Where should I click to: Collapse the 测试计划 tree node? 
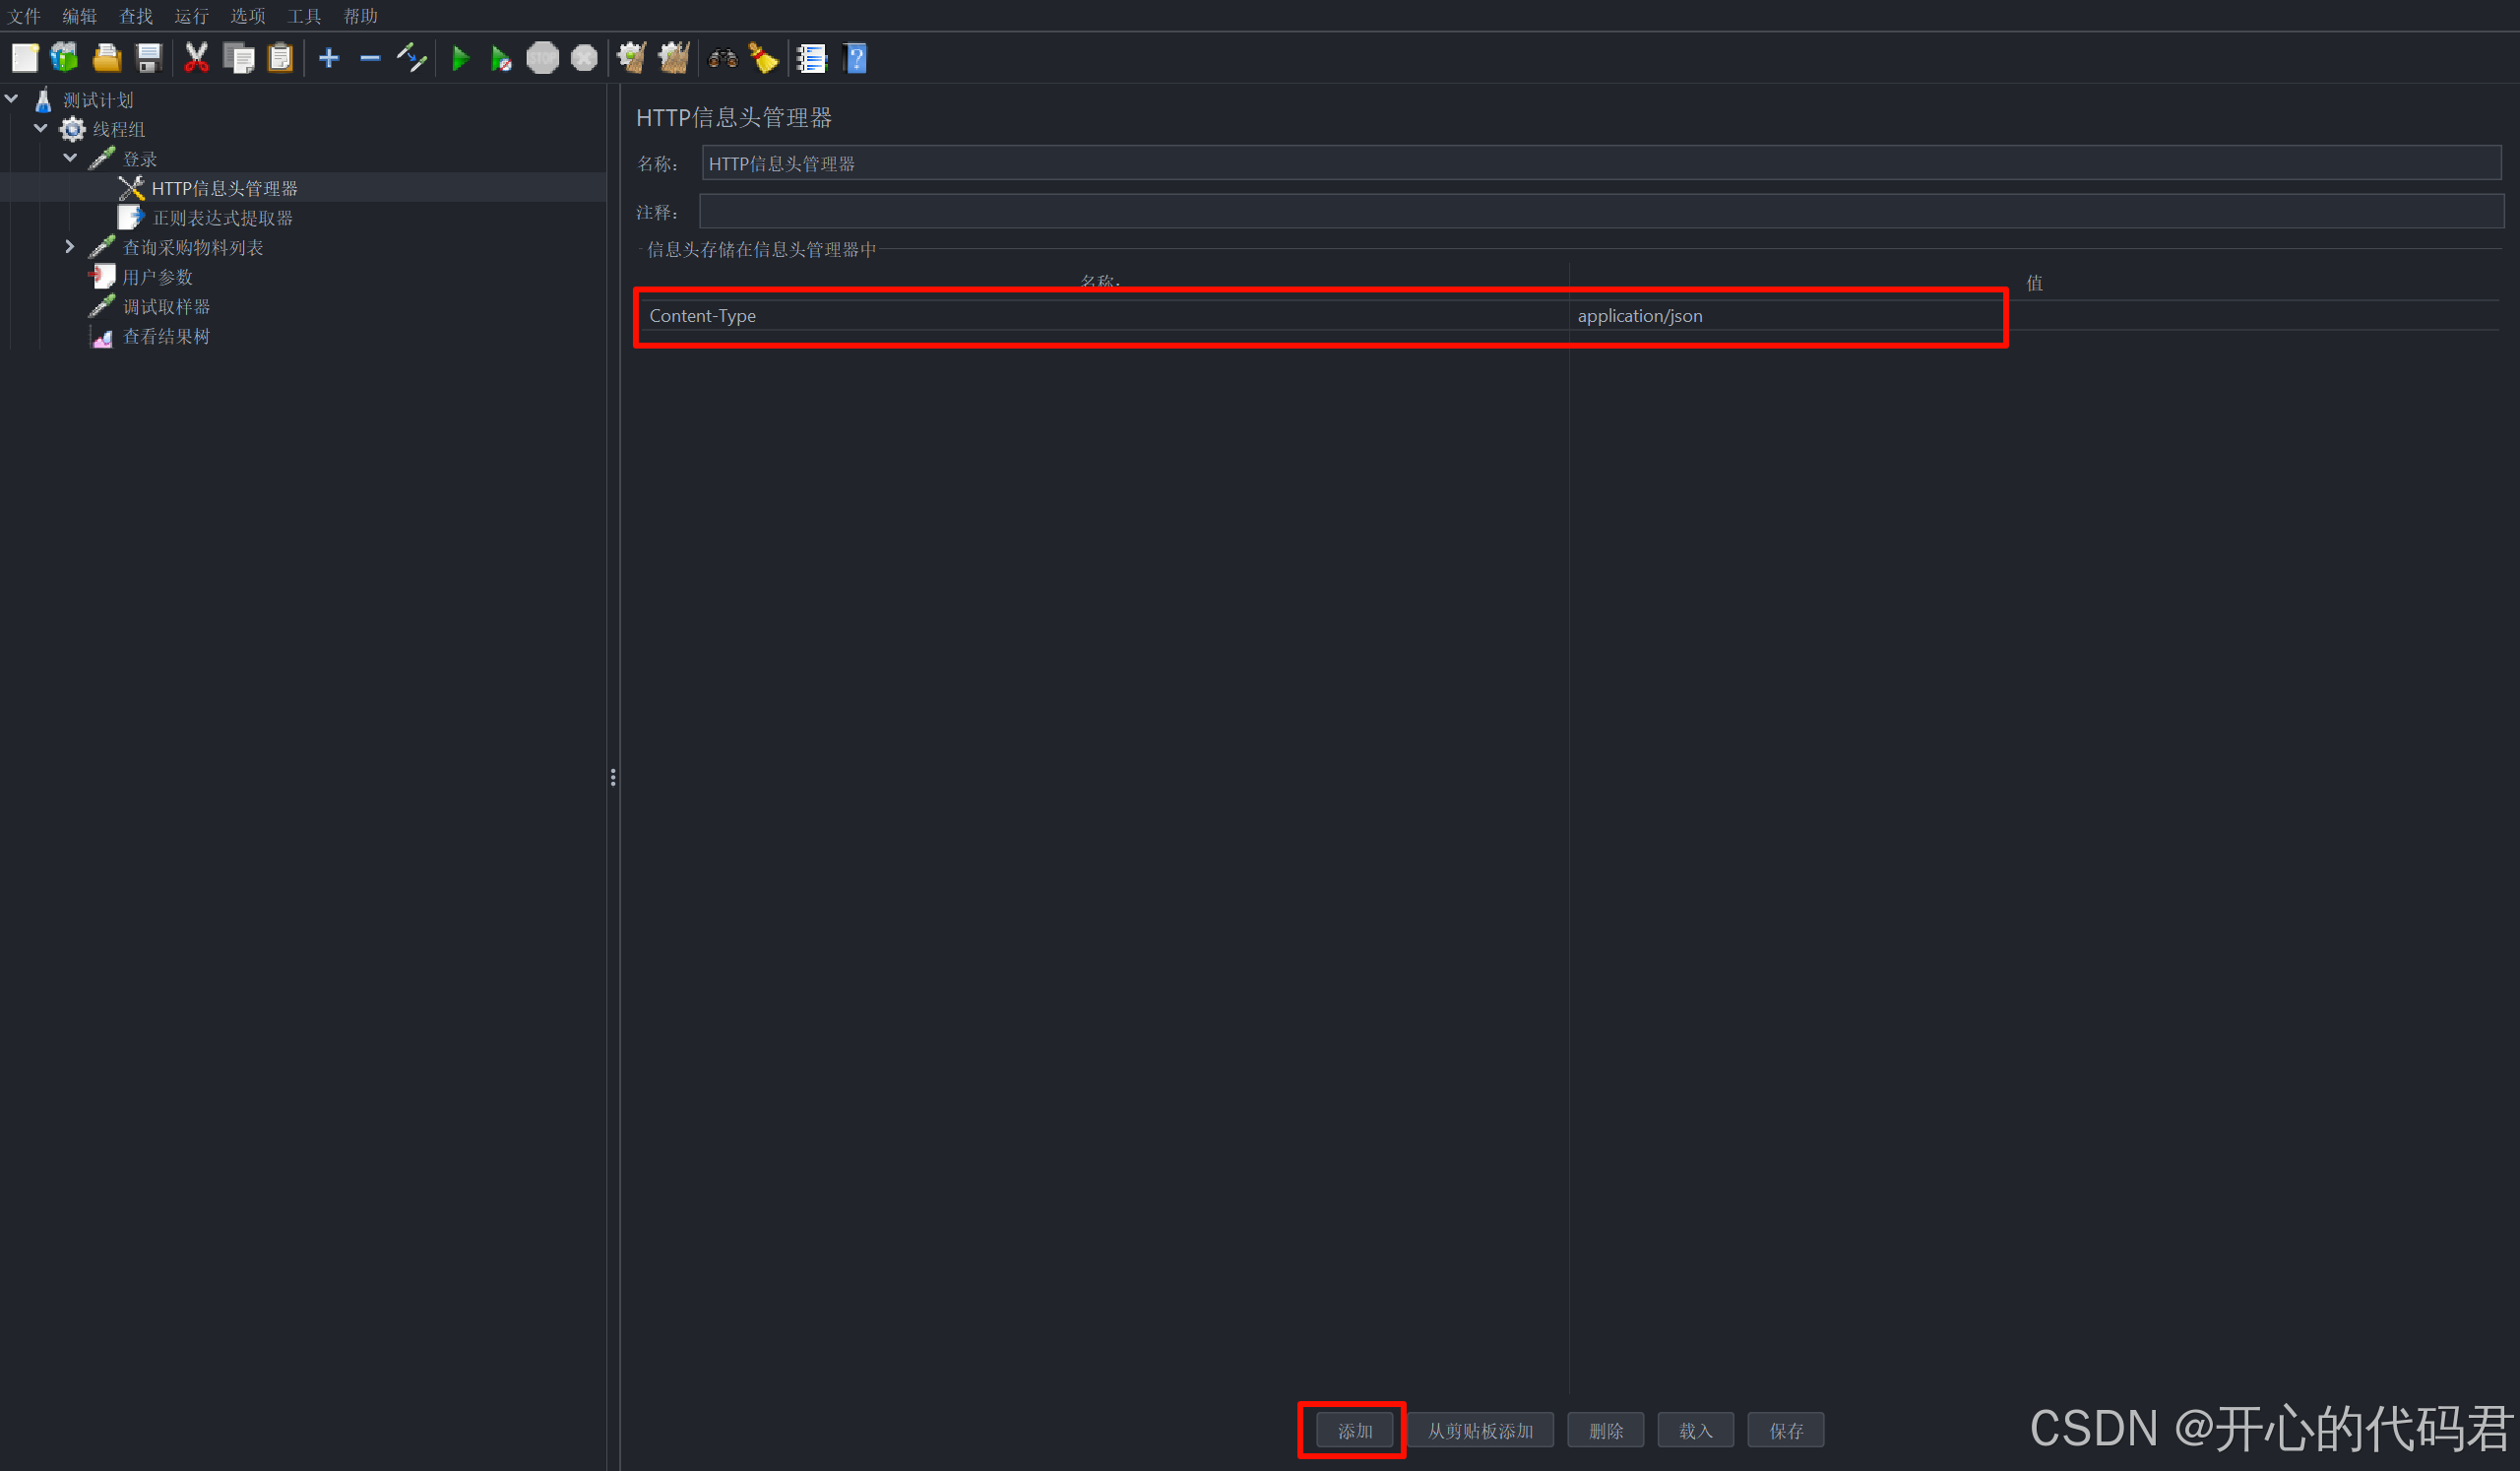click(x=12, y=98)
